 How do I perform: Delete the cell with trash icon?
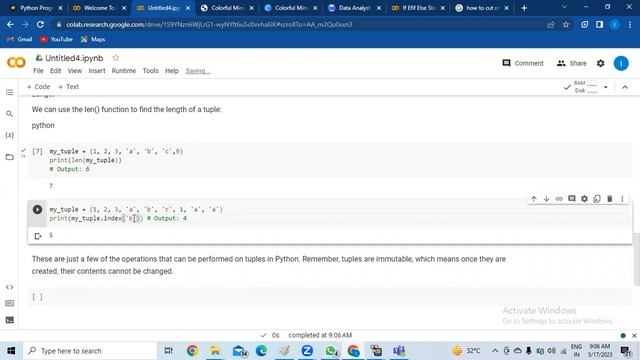(609, 199)
